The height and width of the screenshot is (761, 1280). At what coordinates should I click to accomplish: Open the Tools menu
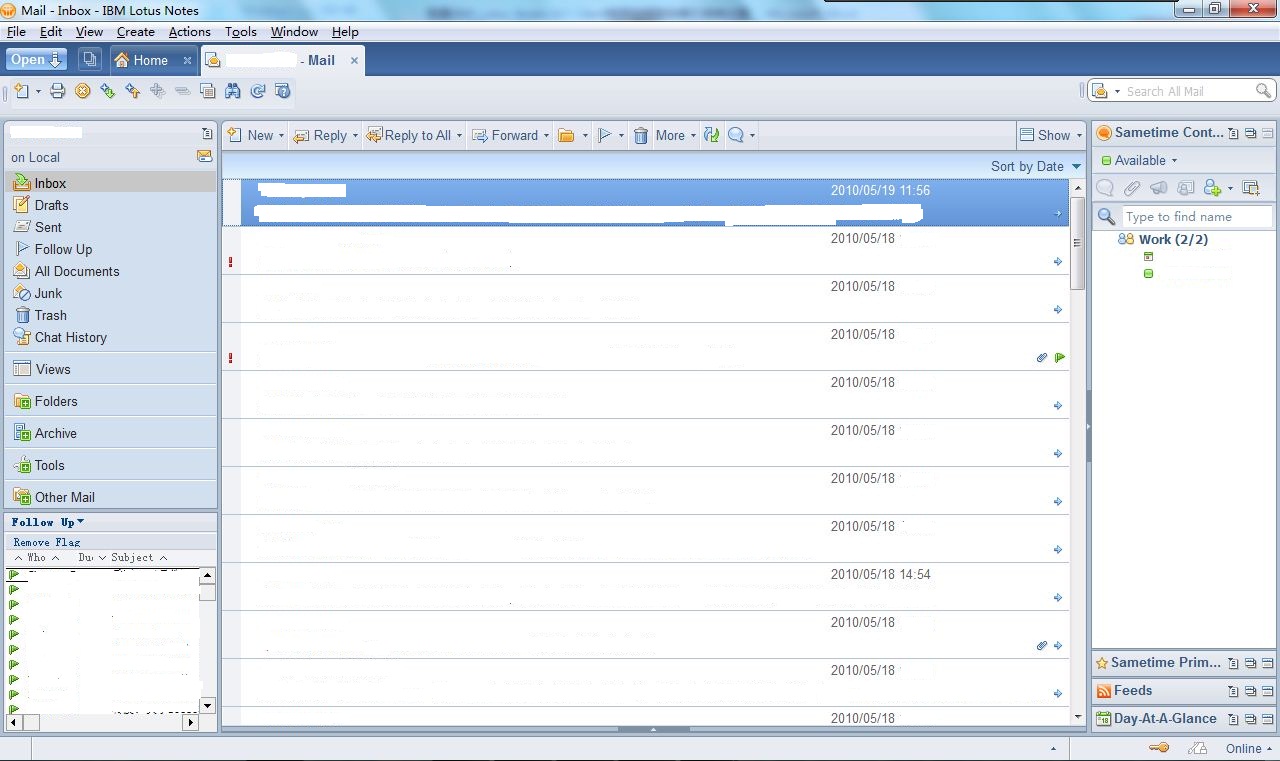241,32
